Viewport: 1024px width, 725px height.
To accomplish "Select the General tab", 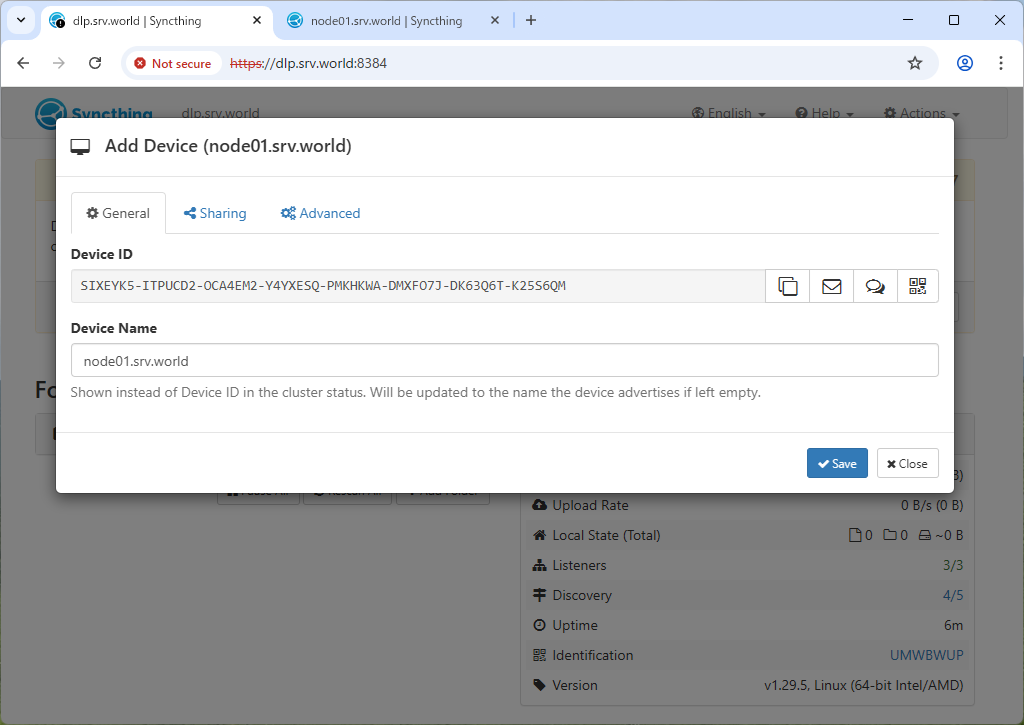I will 118,213.
